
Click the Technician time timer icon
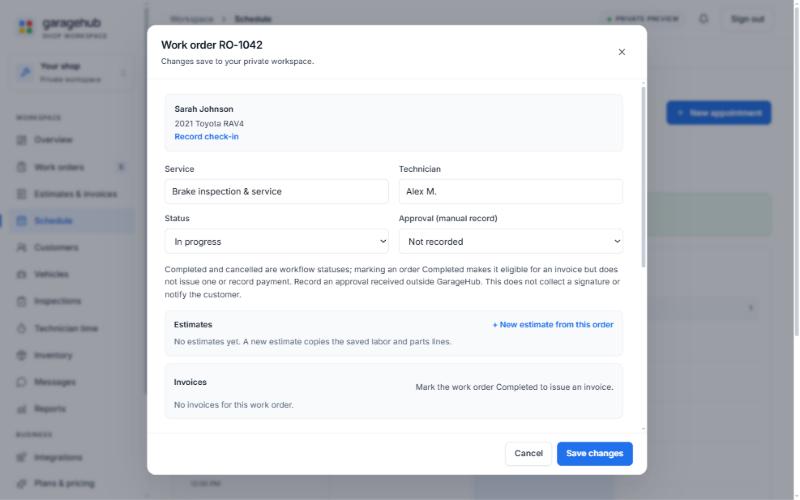21,328
